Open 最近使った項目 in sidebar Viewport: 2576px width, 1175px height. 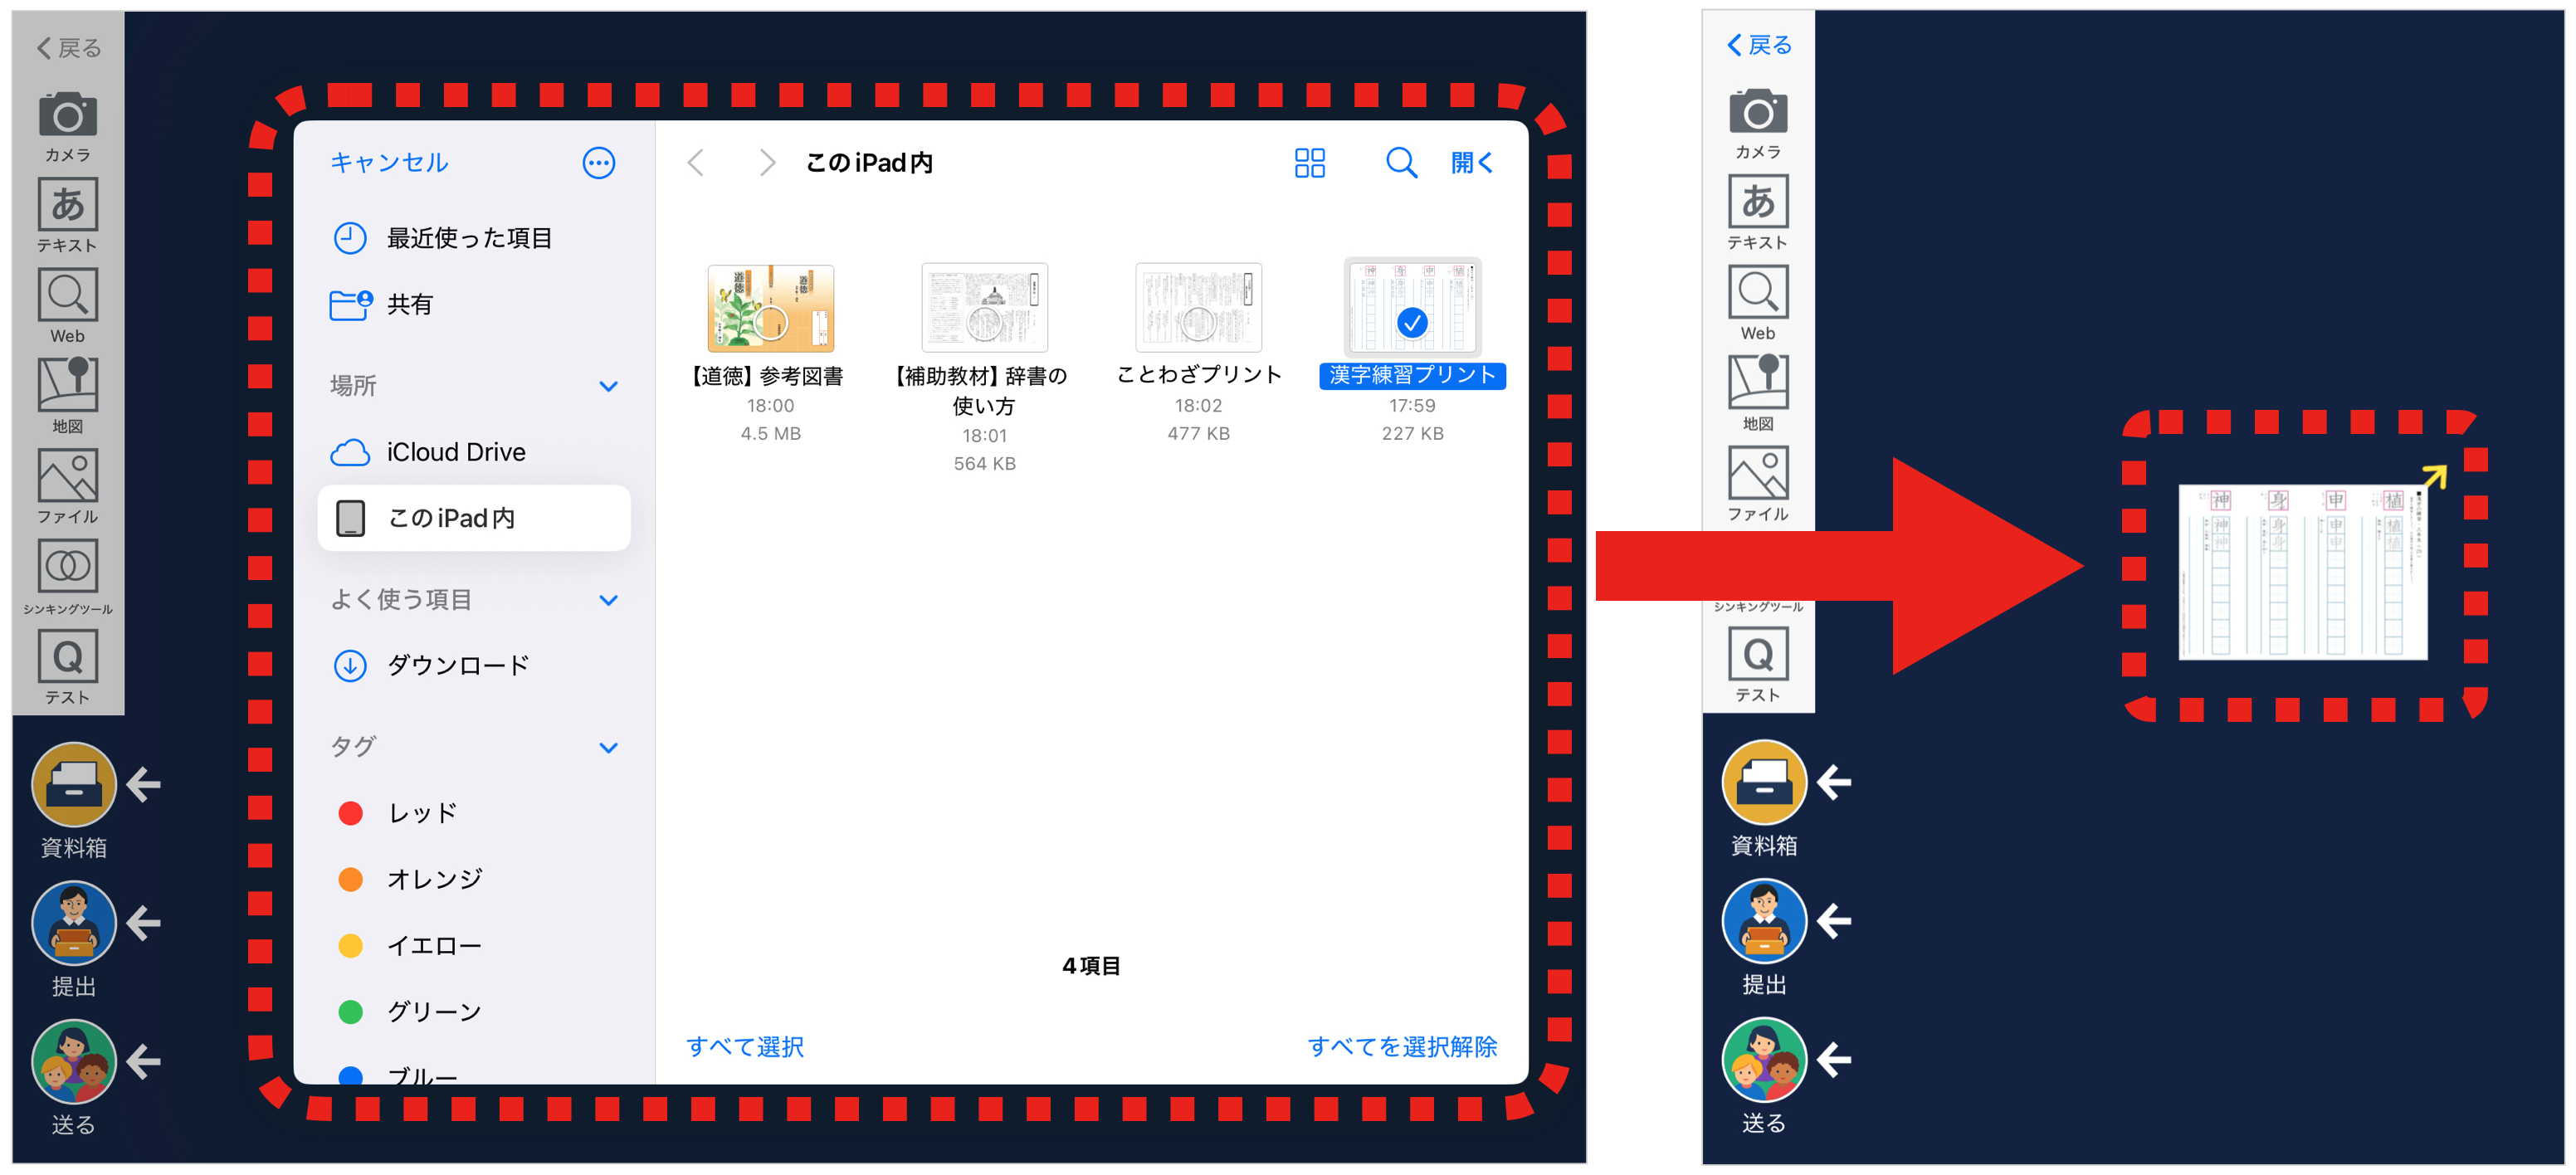[x=469, y=238]
